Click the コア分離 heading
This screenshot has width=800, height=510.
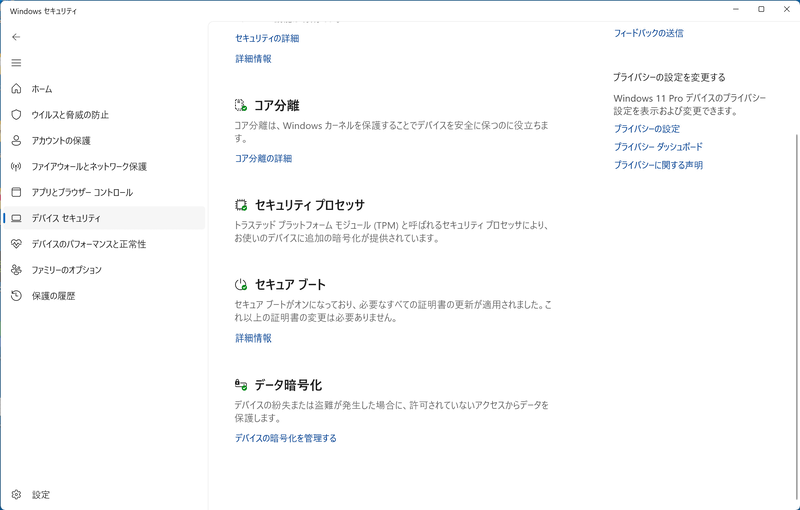277,106
